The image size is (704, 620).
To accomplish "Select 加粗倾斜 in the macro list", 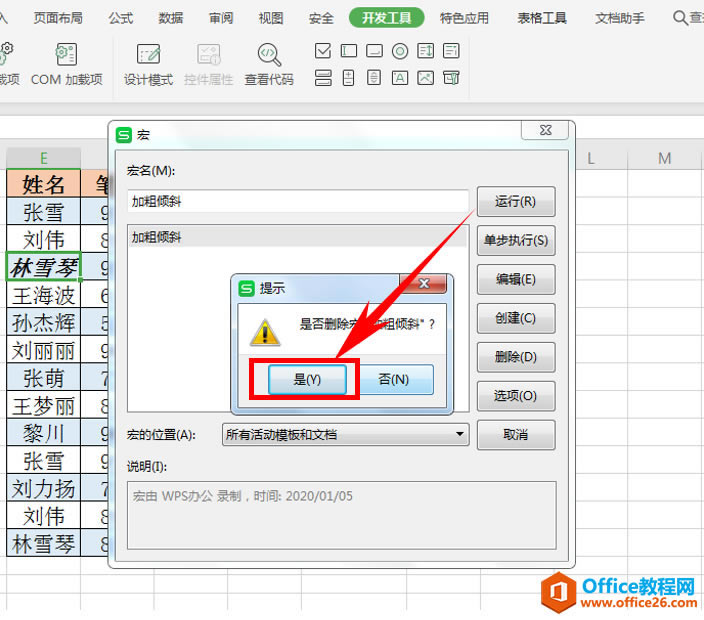I will coord(298,237).
